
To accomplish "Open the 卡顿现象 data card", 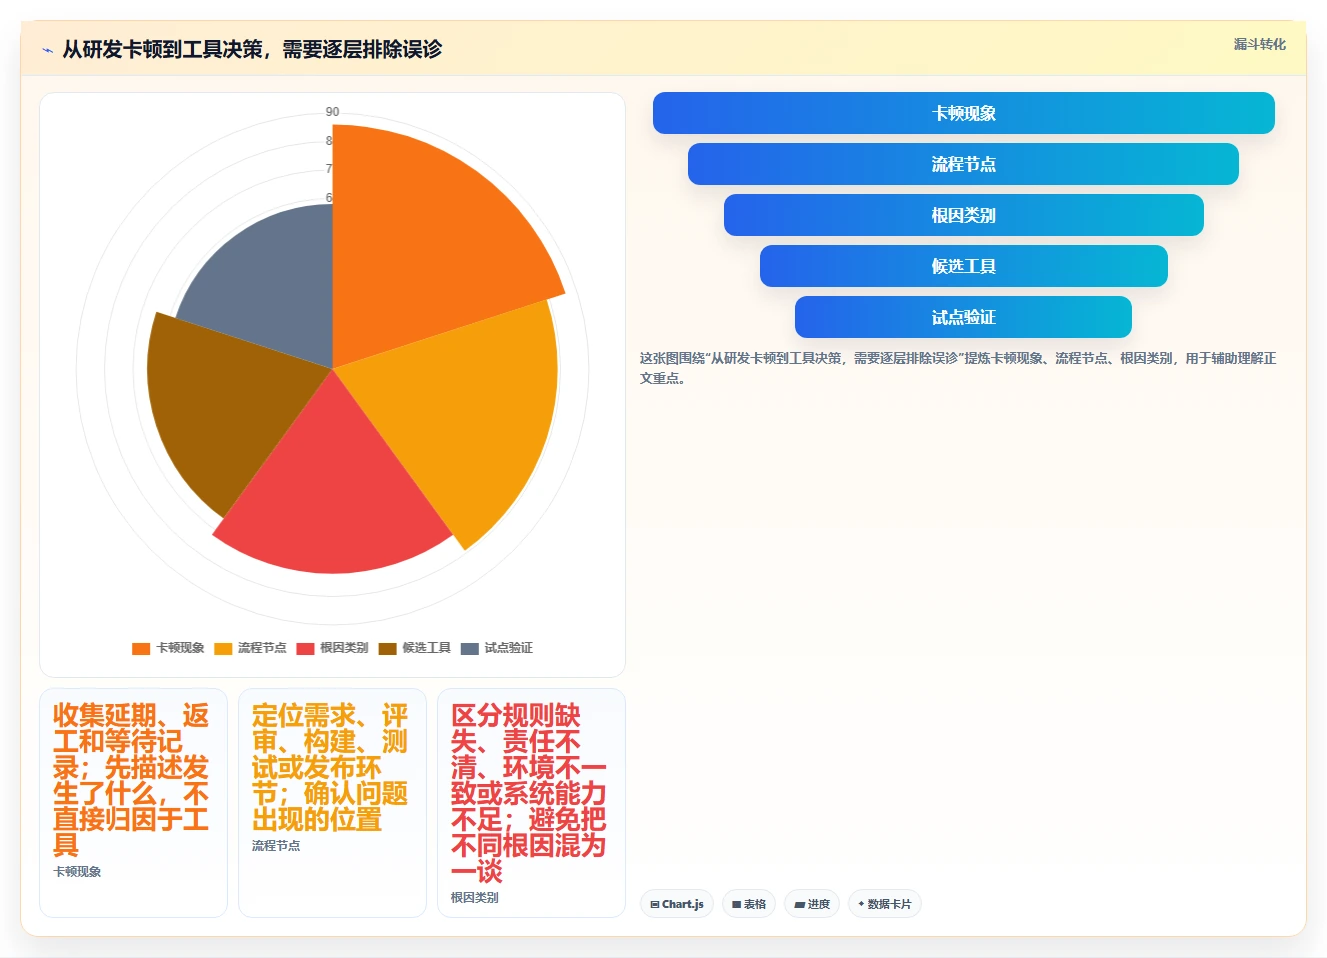I will point(133,803).
